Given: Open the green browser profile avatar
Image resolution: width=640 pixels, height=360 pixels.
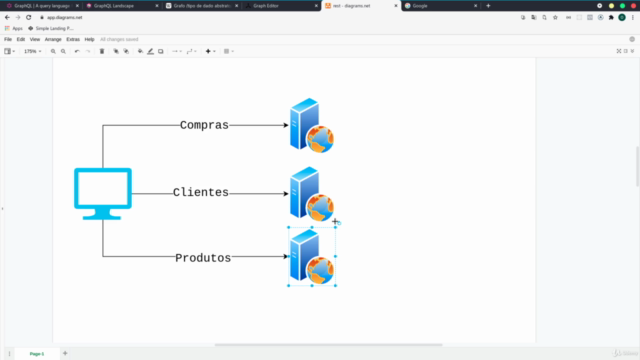Looking at the screenshot, I should 622,18.
